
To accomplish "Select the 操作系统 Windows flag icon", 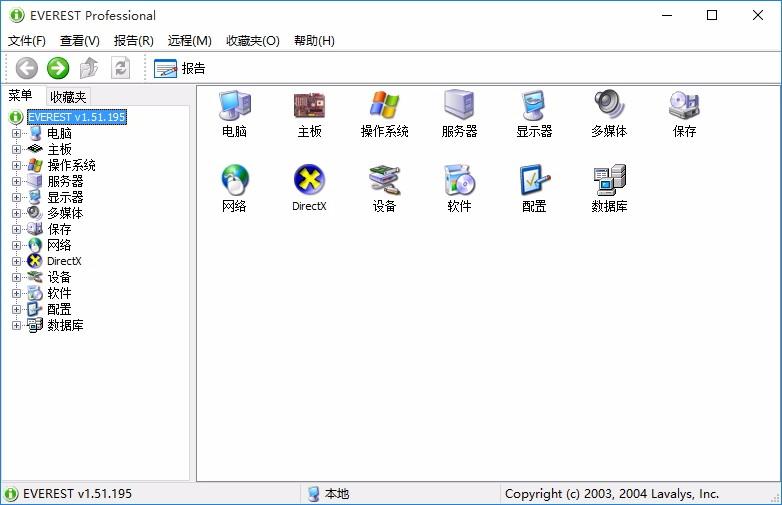I will 384,105.
